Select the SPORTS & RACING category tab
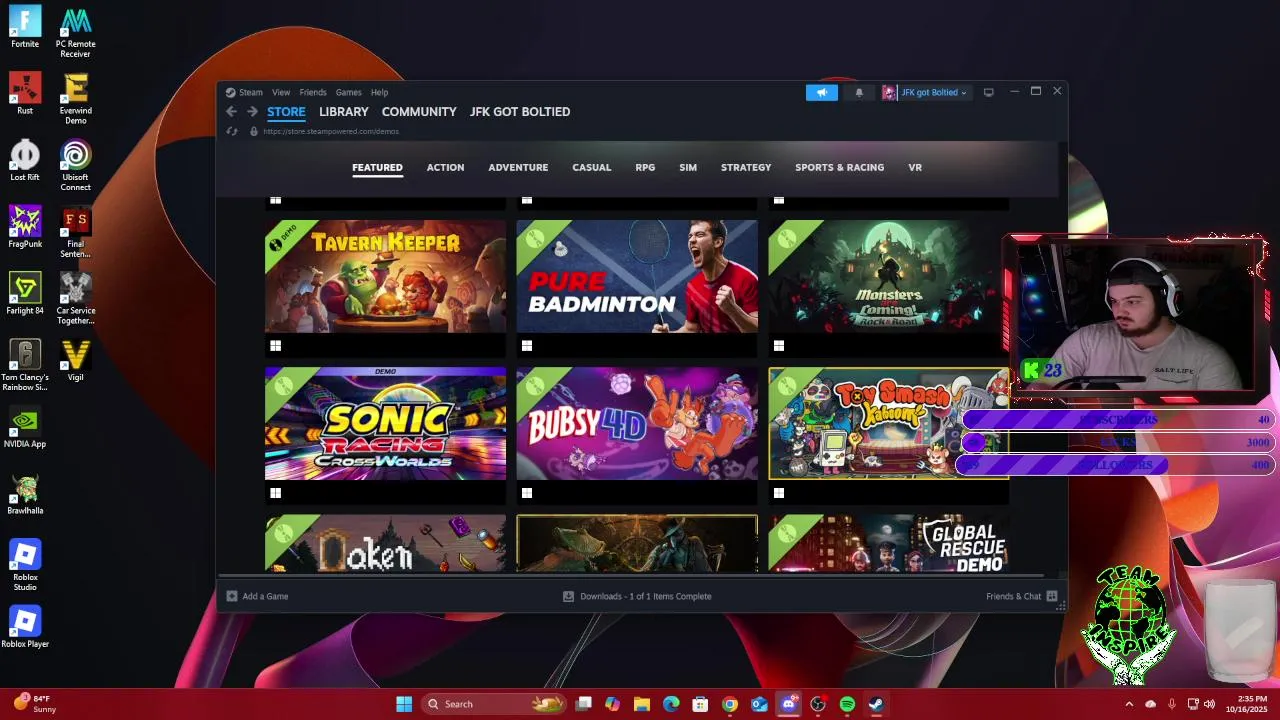 [x=839, y=168]
